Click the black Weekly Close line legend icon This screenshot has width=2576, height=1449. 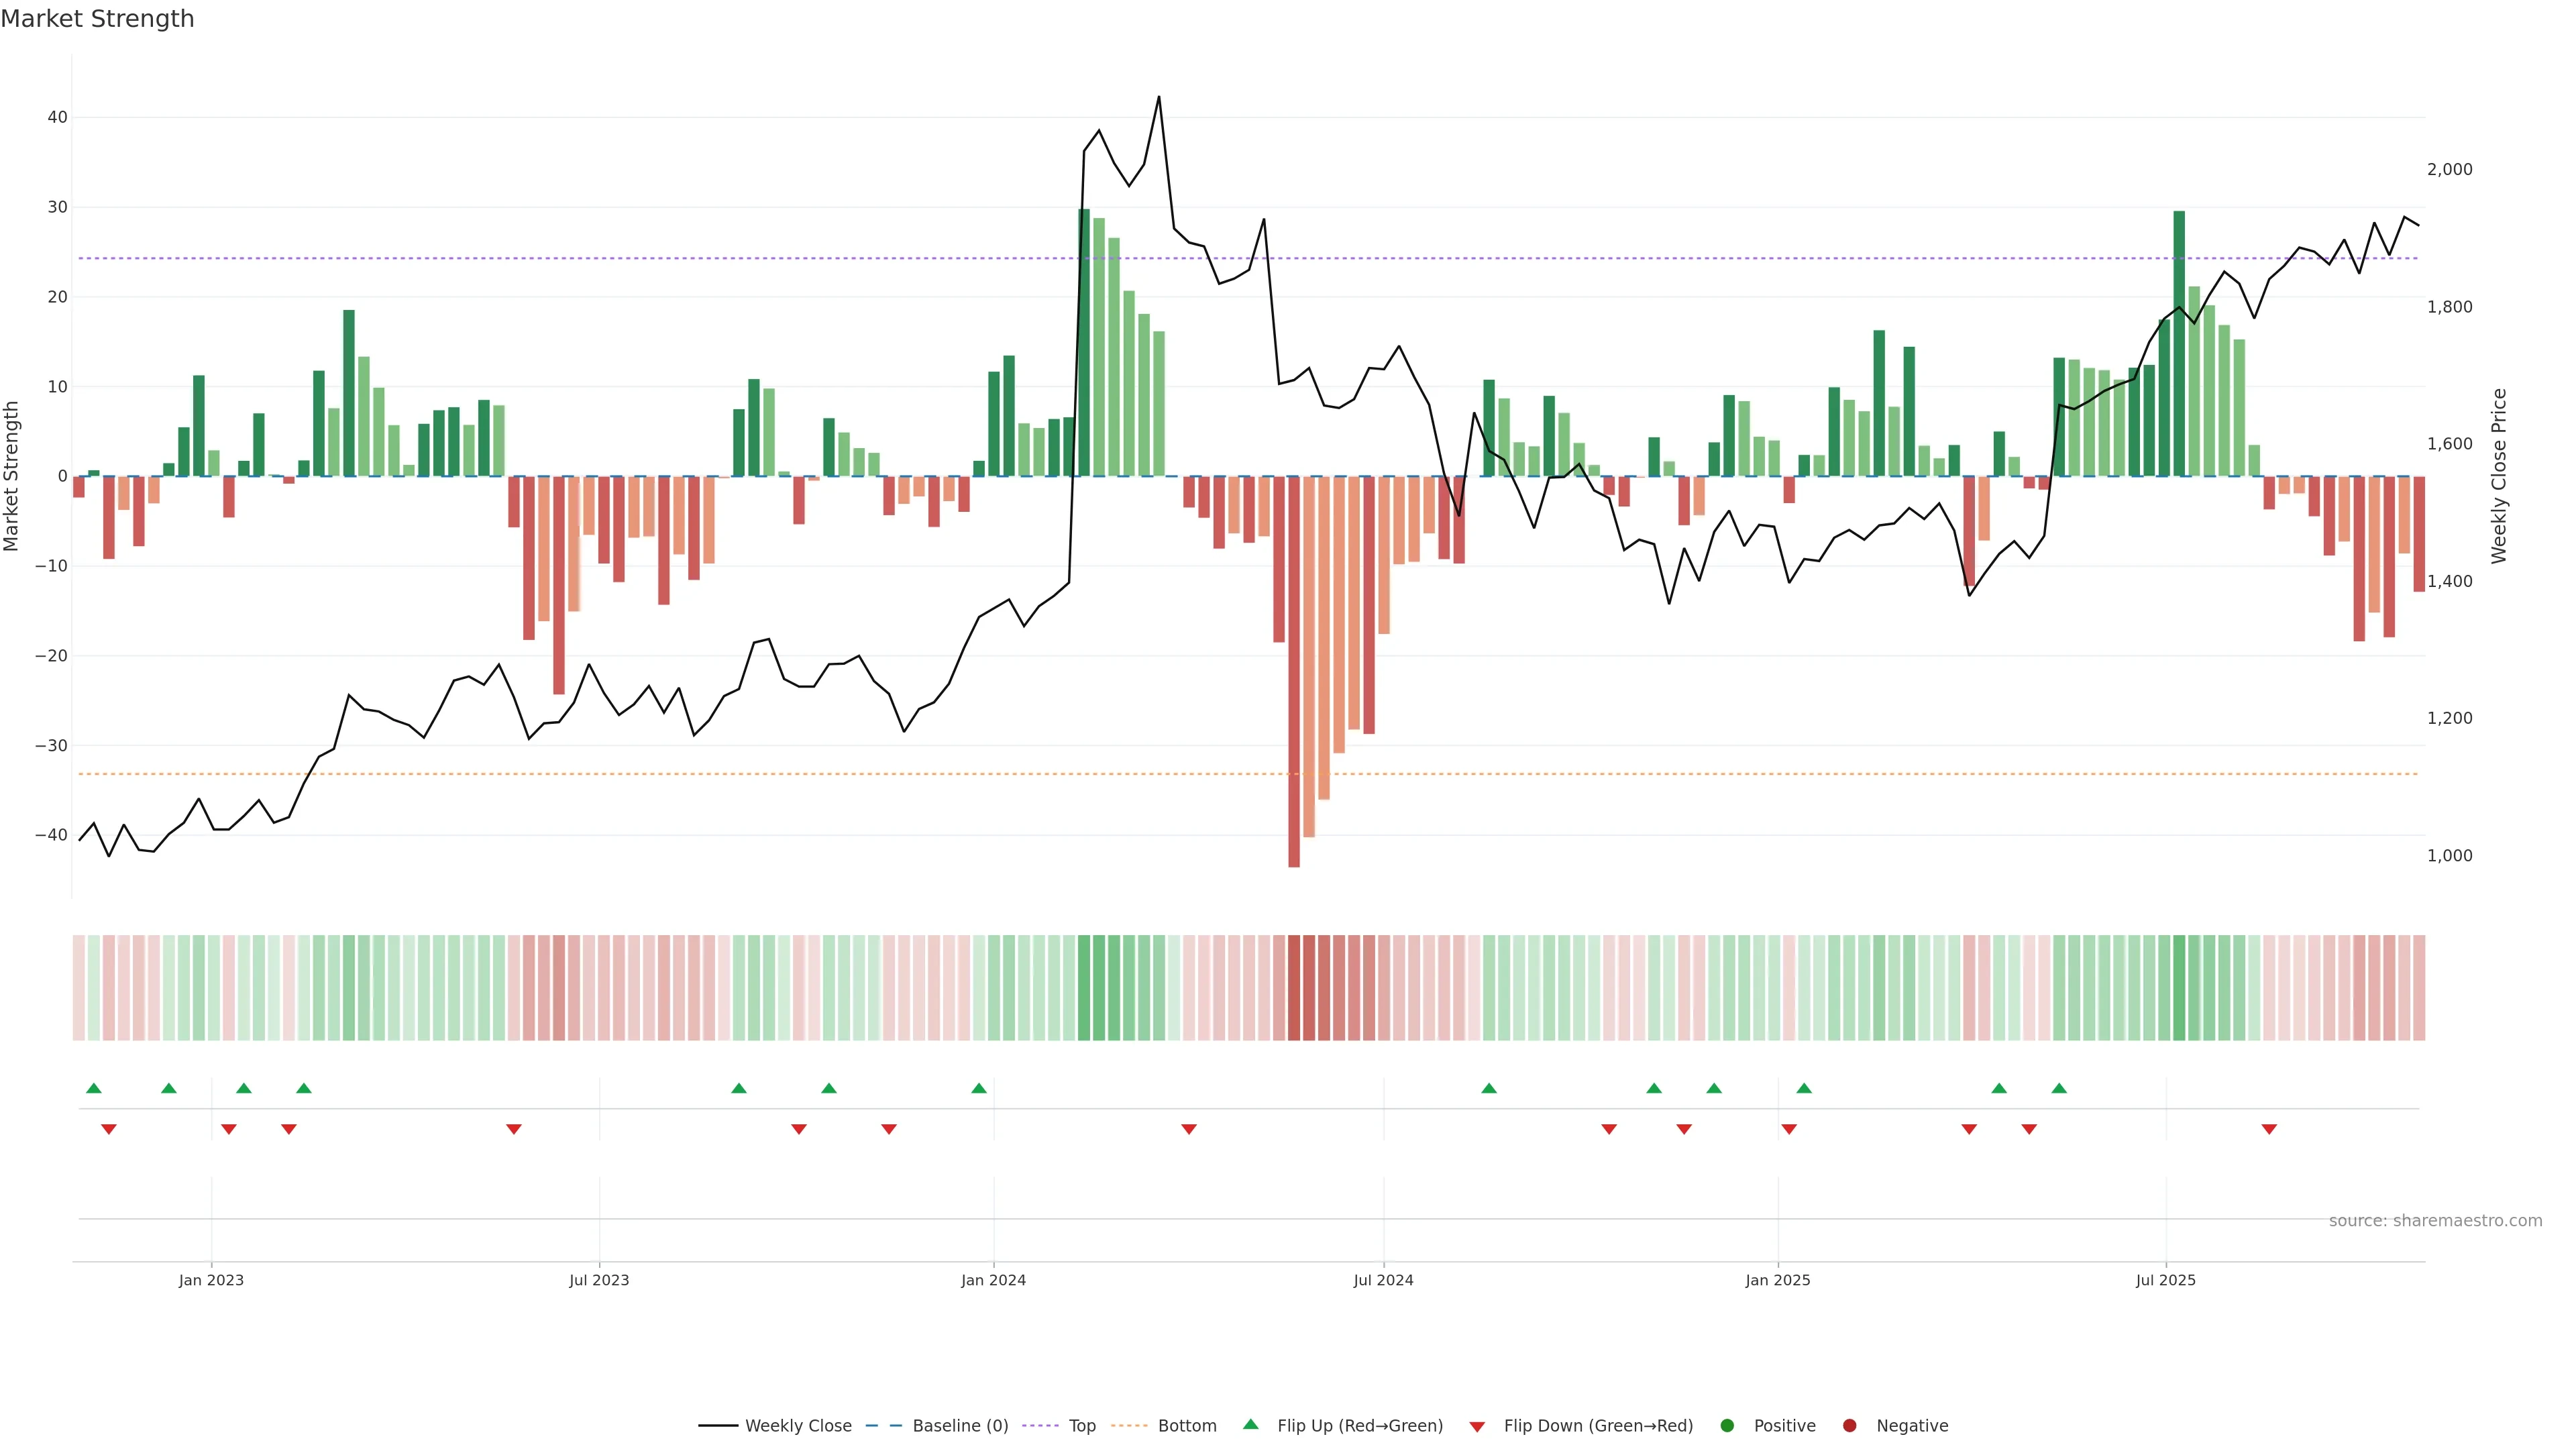click(x=718, y=1425)
